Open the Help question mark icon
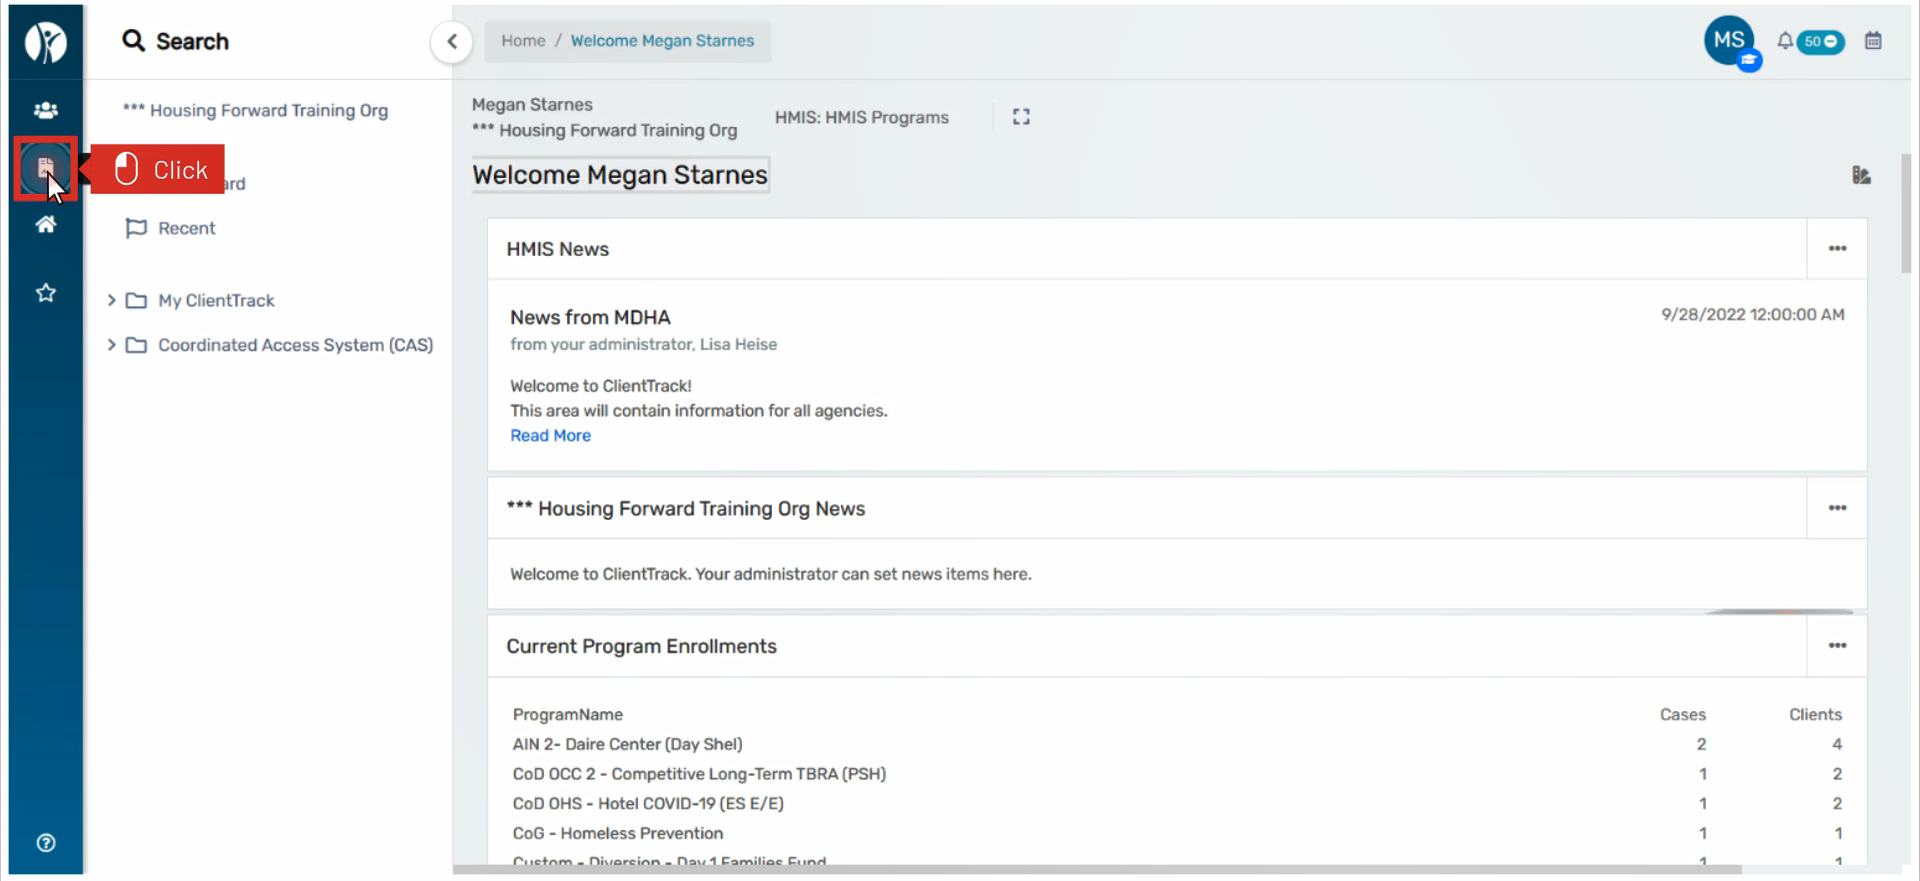Image resolution: width=1920 pixels, height=881 pixels. (45, 843)
